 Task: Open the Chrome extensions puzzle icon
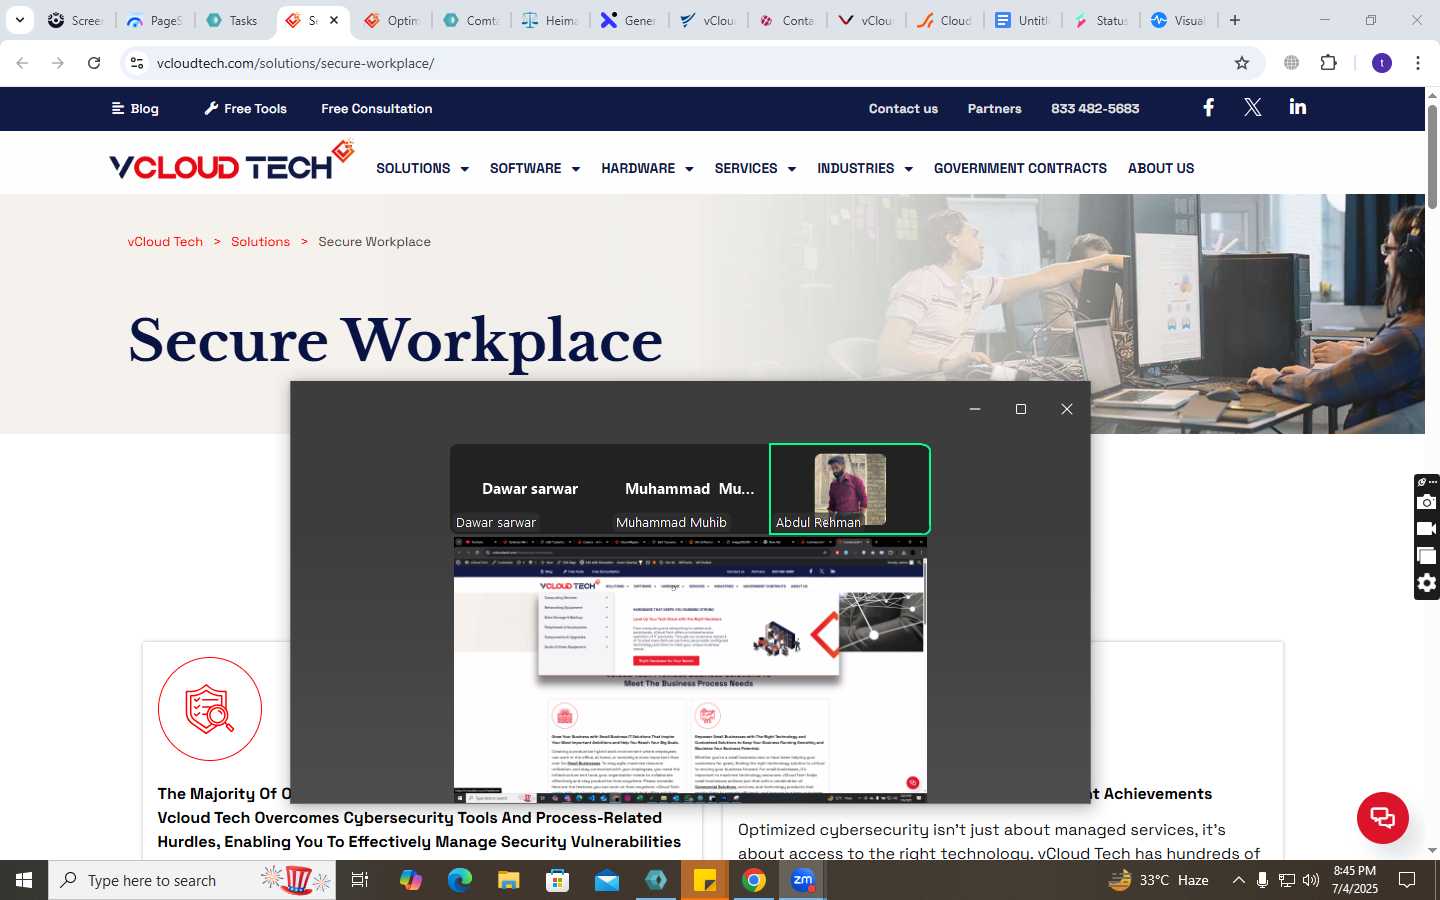[1328, 63]
